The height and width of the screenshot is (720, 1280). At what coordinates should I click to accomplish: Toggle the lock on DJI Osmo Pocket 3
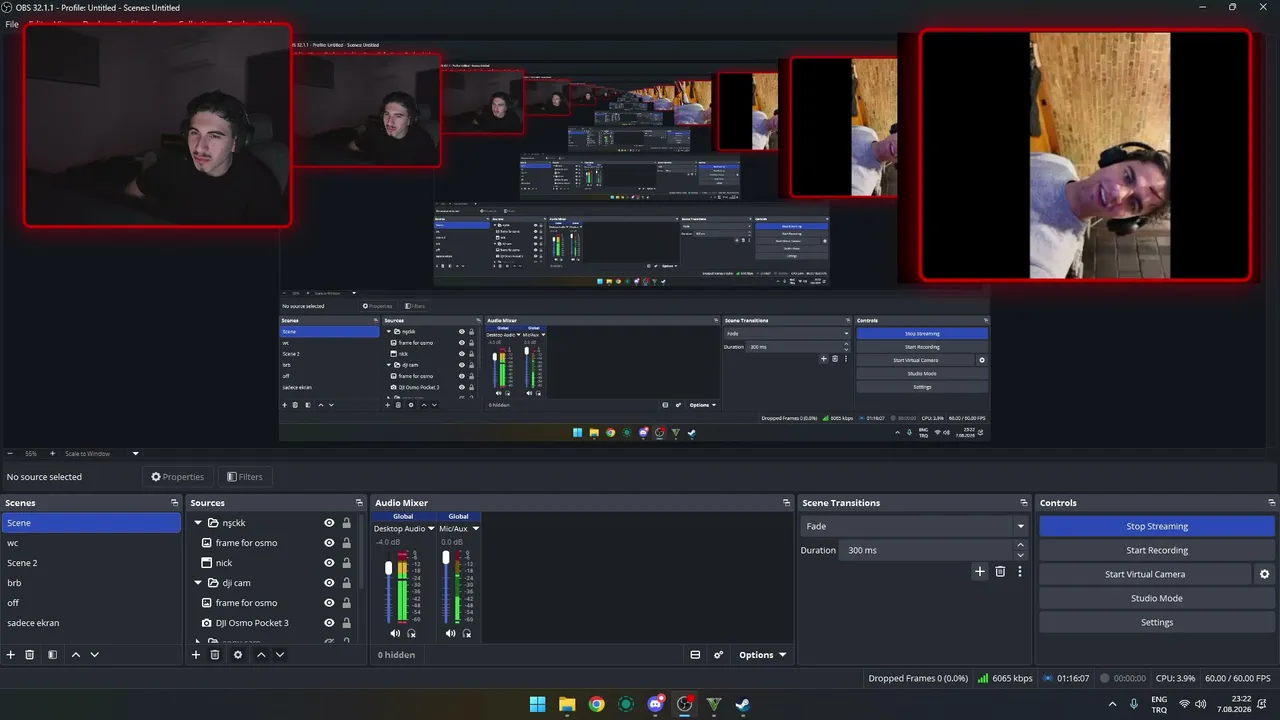point(347,623)
